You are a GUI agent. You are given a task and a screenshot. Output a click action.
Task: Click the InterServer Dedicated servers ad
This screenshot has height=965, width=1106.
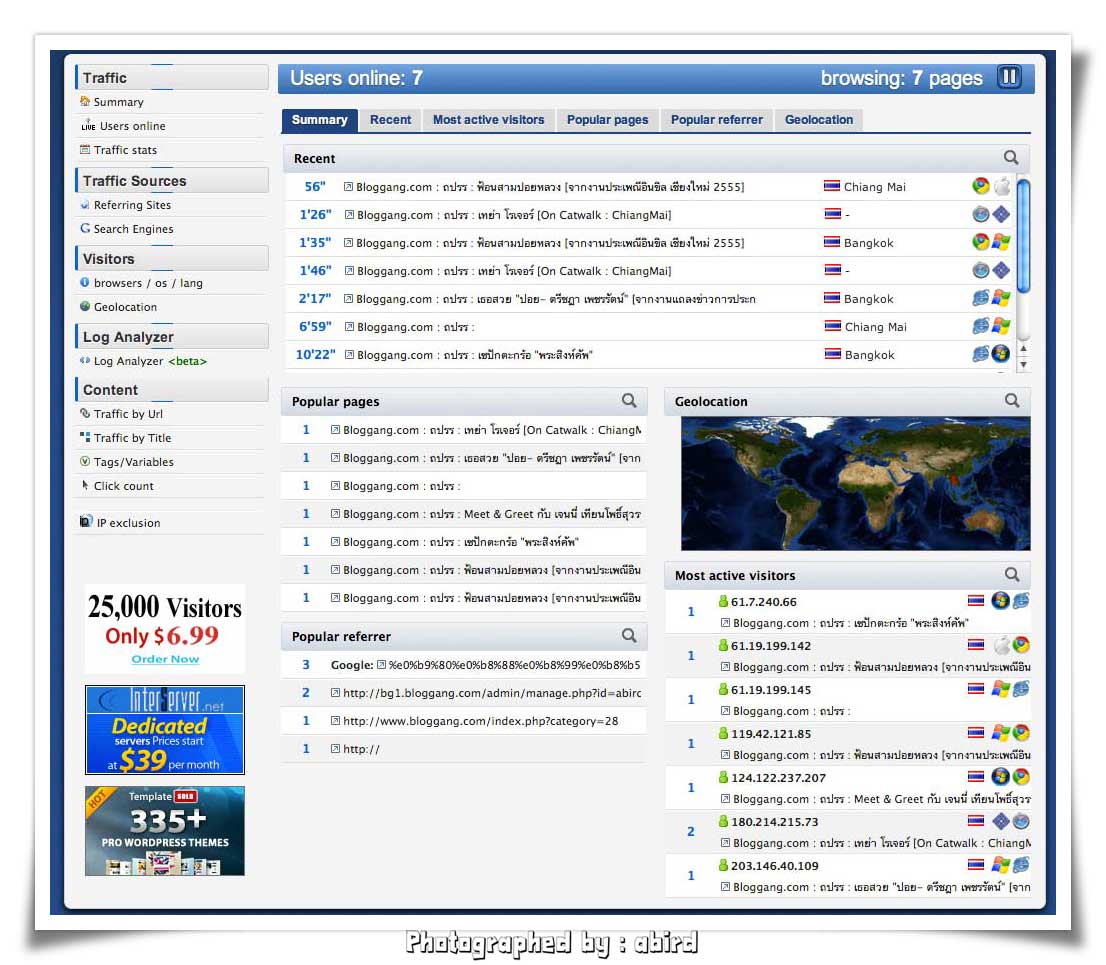point(165,729)
